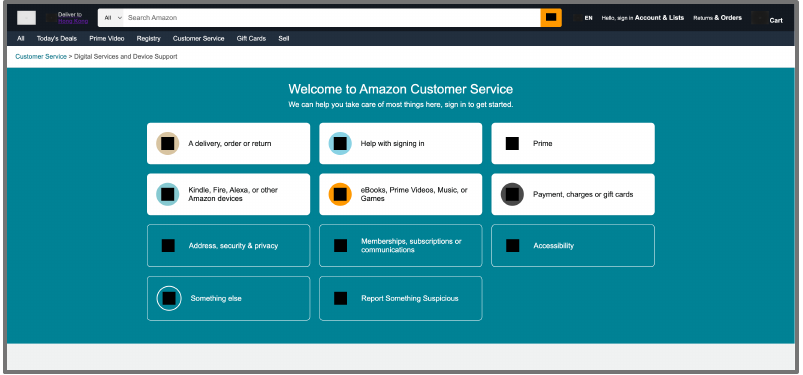Click the Payment, charges or gift cards icon
This screenshot has height=375, width=803.
click(x=512, y=194)
